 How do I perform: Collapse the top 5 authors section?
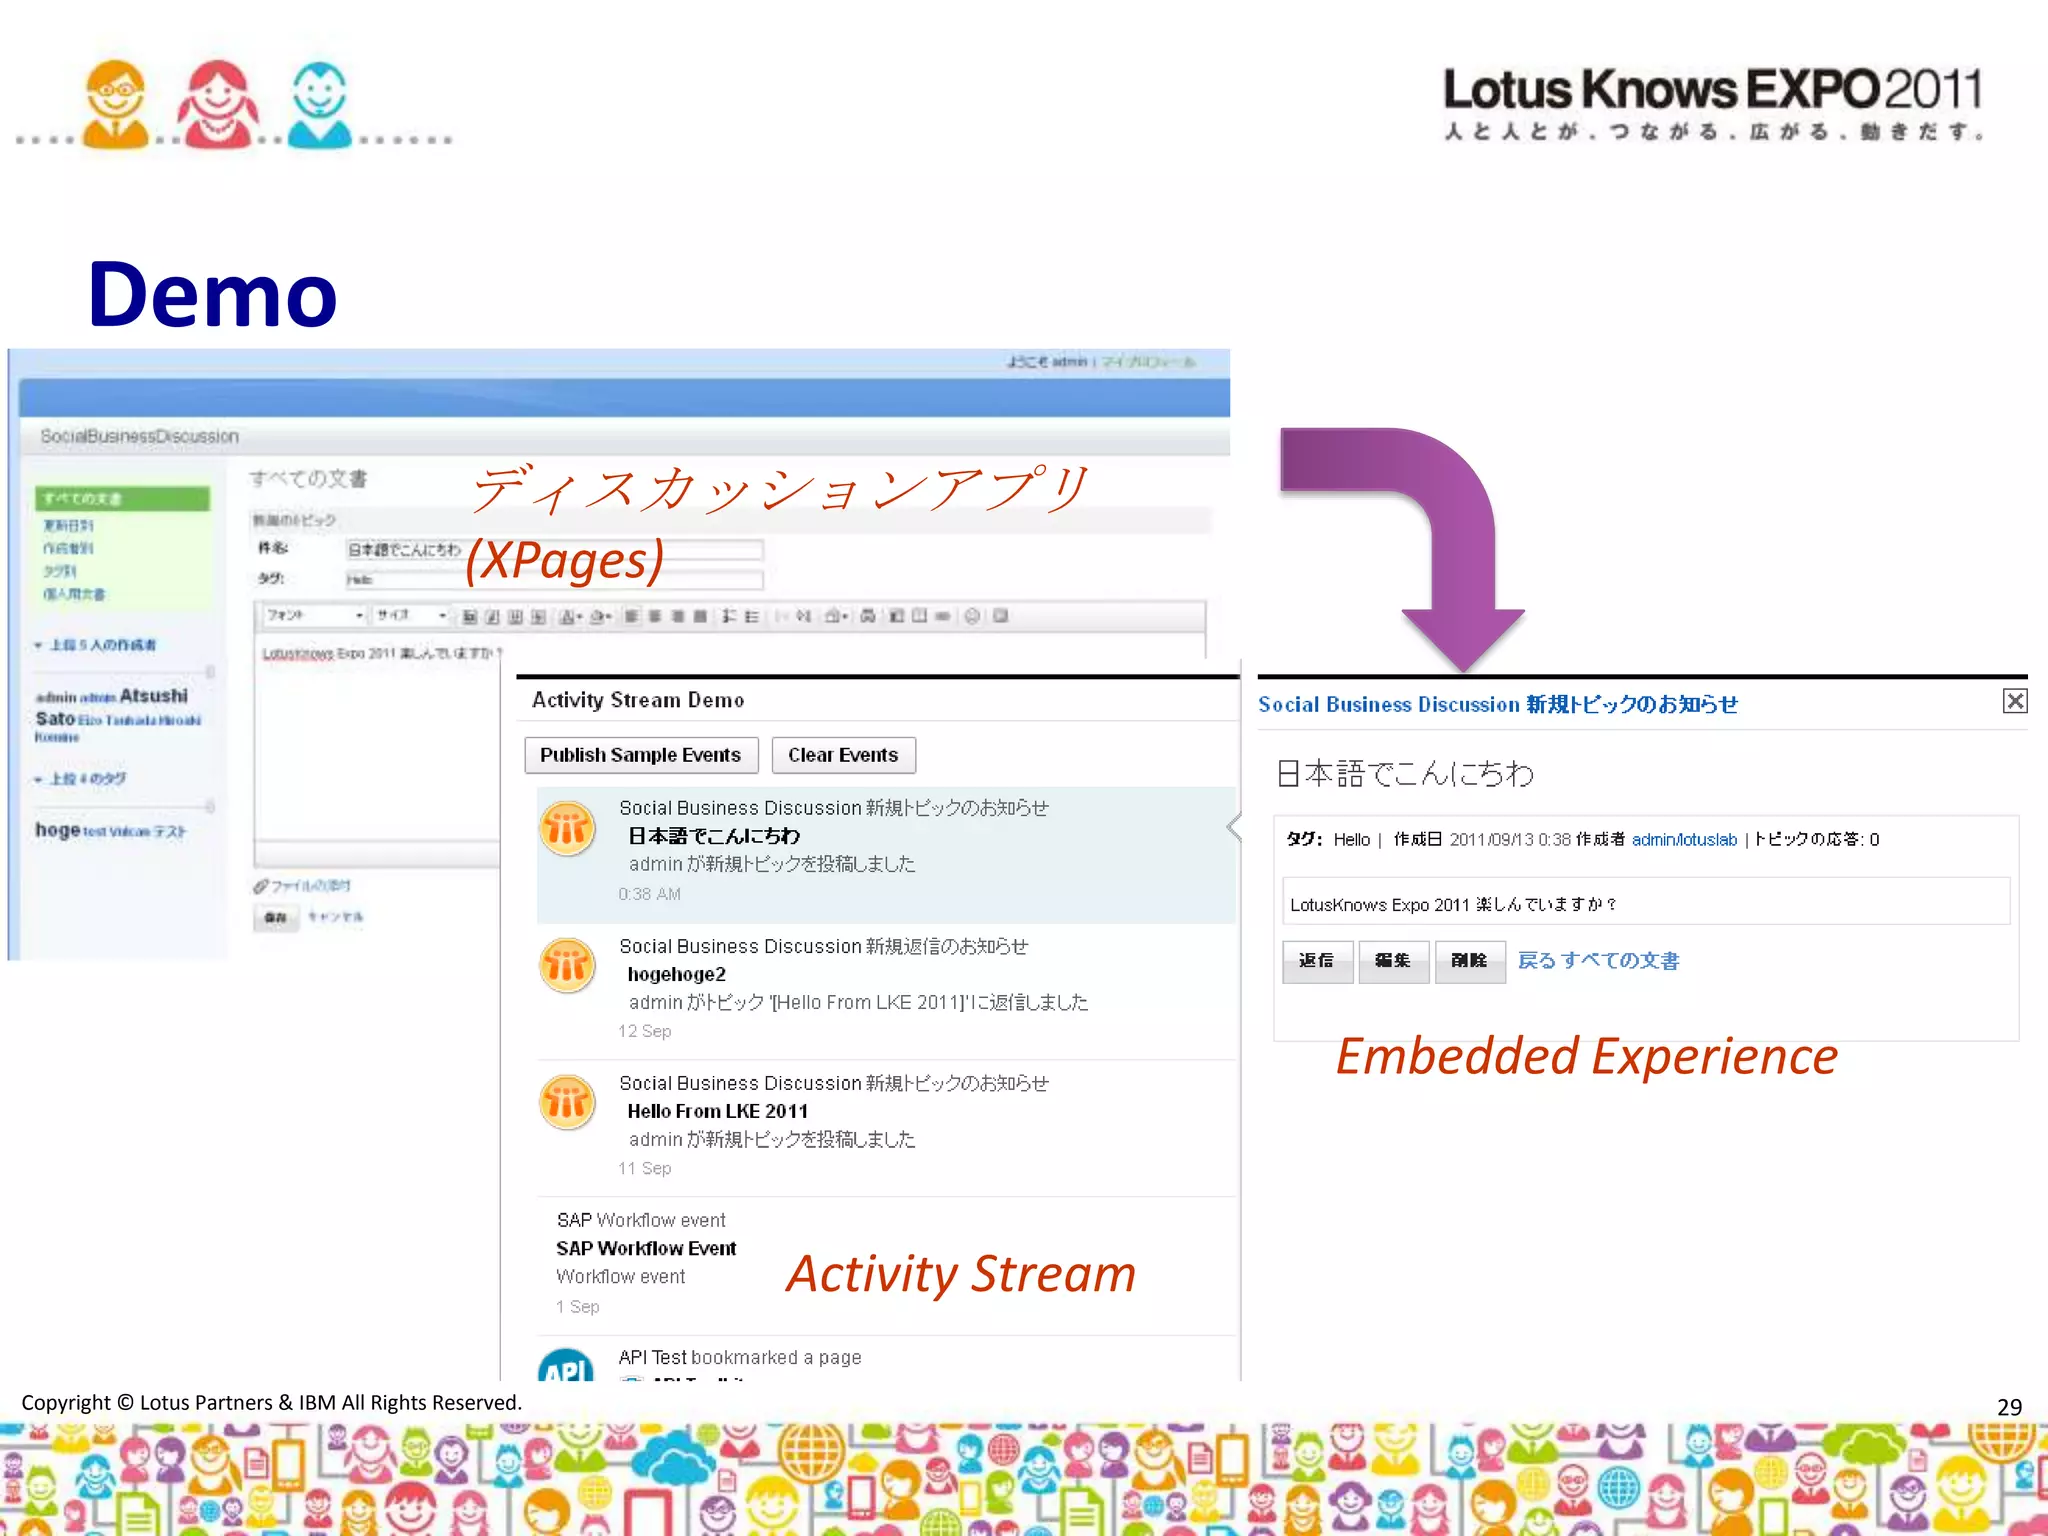(x=38, y=645)
